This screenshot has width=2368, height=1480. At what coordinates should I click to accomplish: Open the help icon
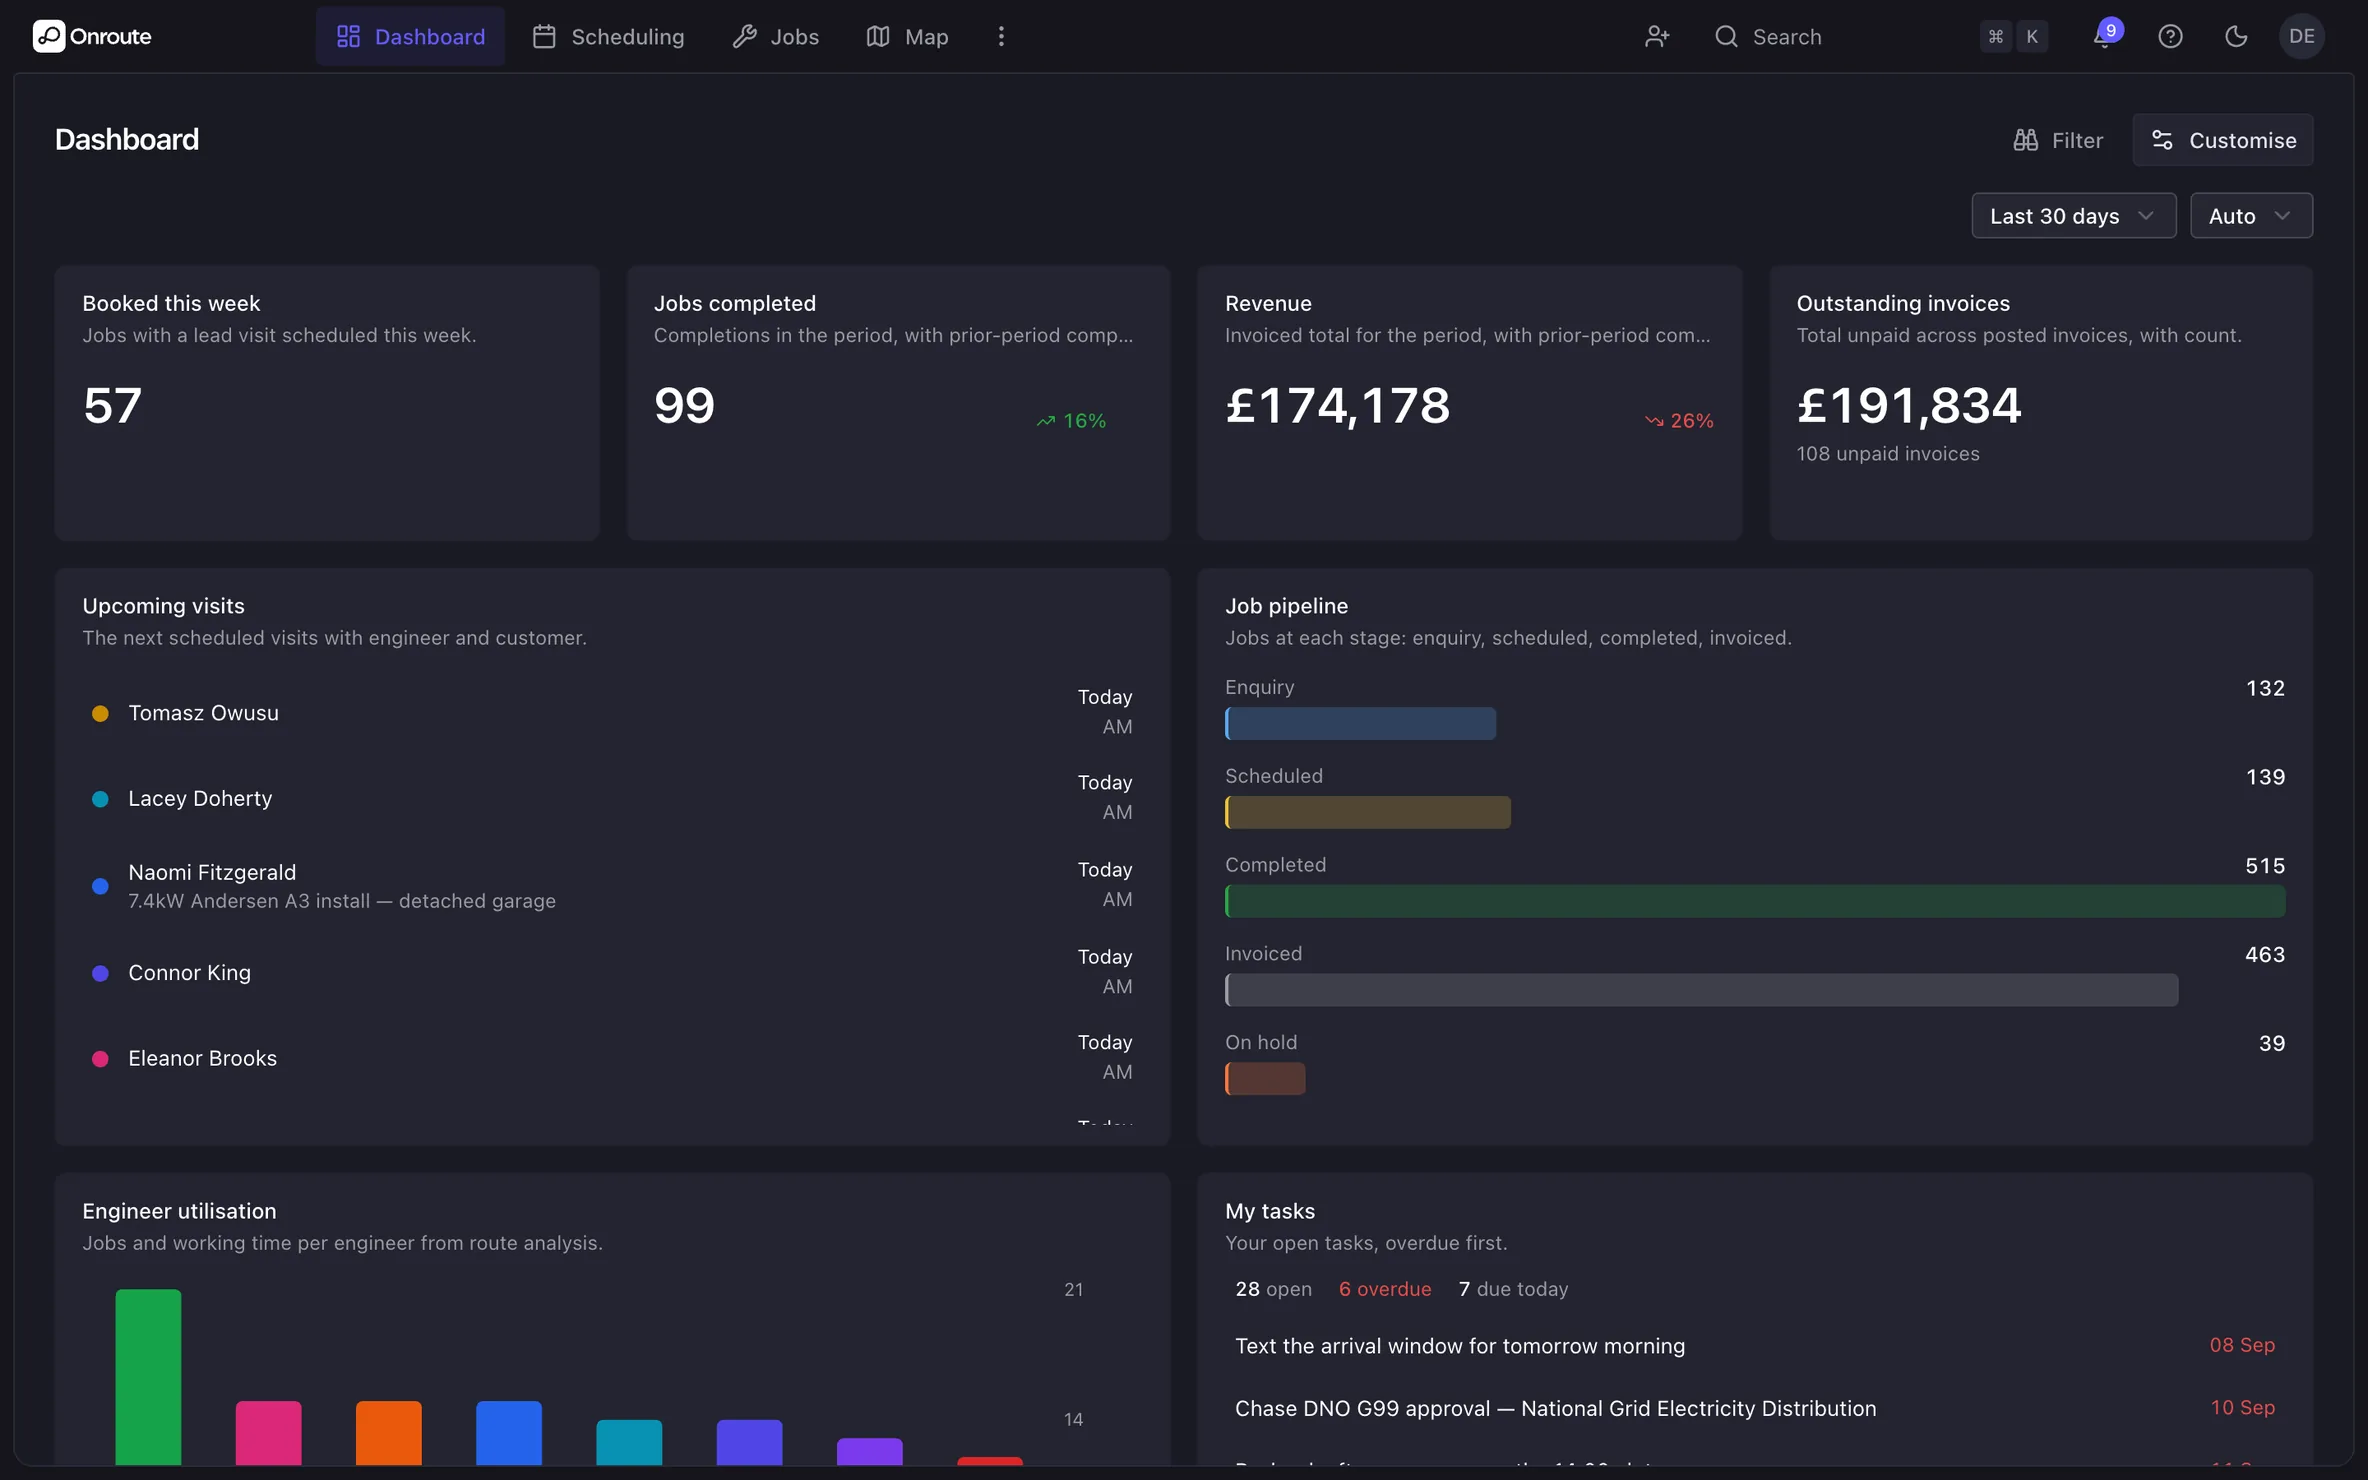(2170, 36)
